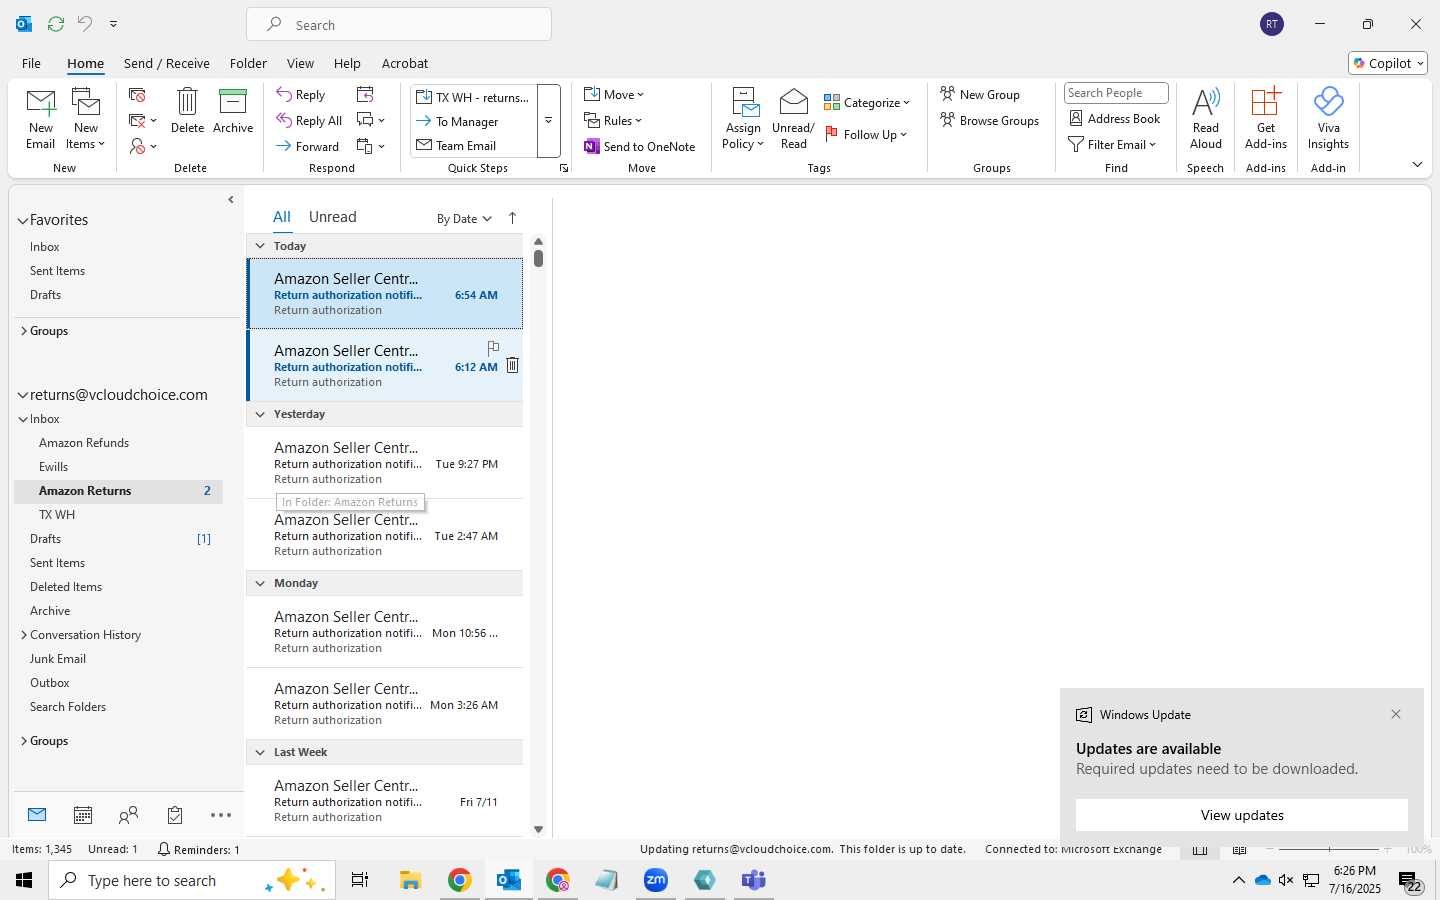Image resolution: width=1440 pixels, height=900 pixels.
Task: Delete the selected email via ribbon
Action: pos(187,111)
